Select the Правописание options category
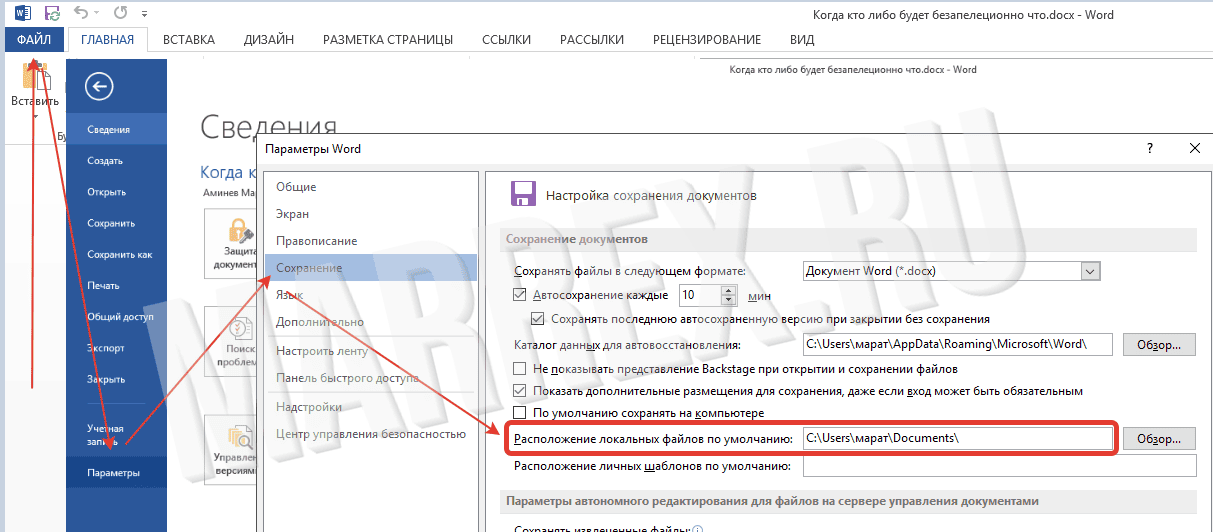 [371, 241]
